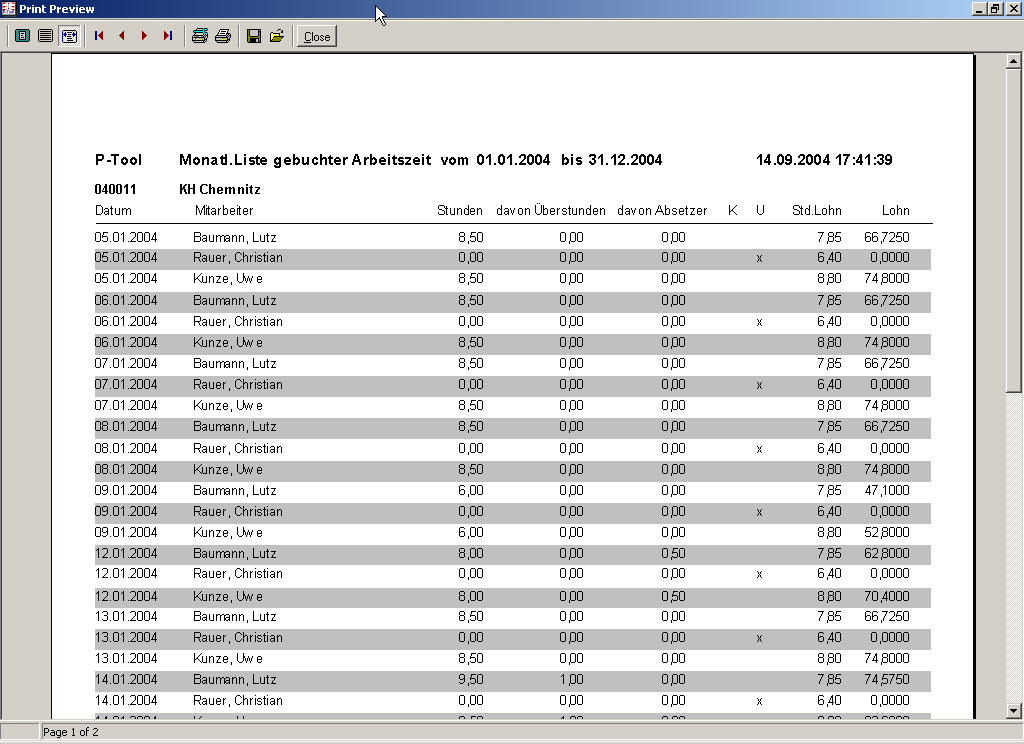Open the Print Preview system menu icon
1024x744 pixels.
9,9
